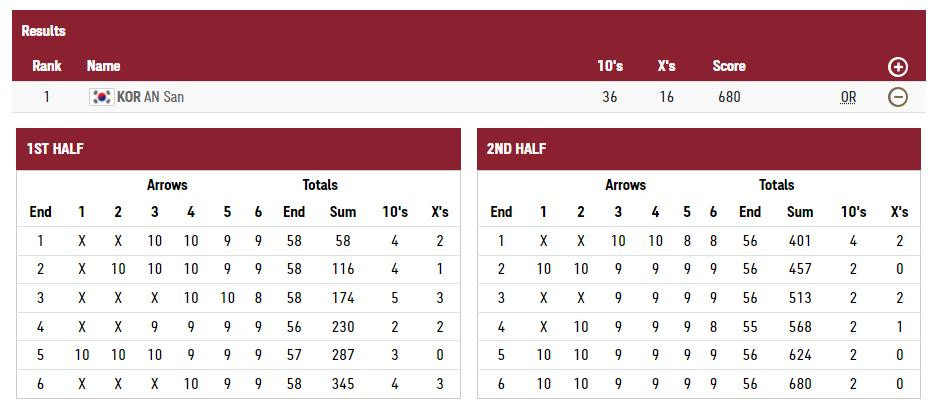
Task: Click the OR record abbreviation
Action: click(x=848, y=97)
